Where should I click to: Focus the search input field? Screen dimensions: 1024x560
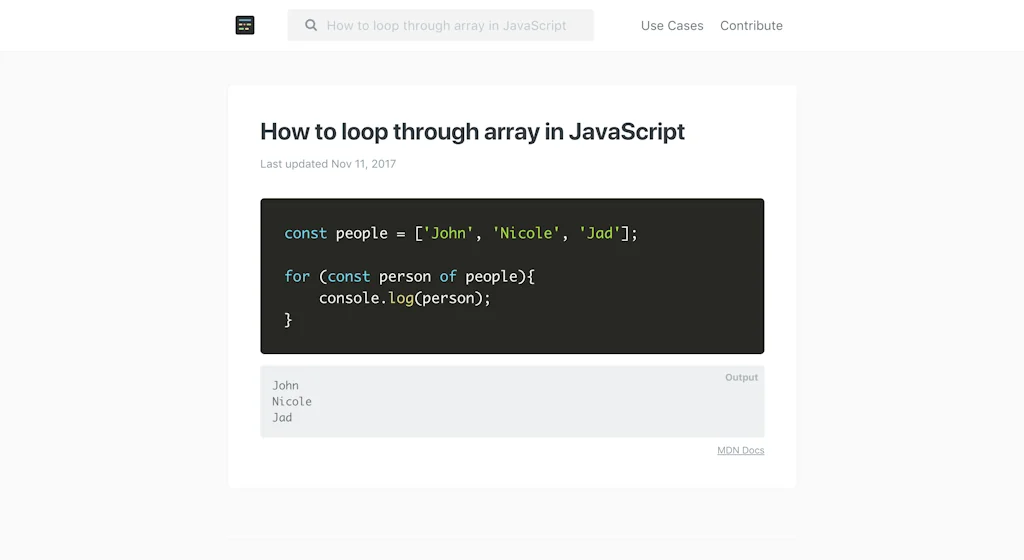coord(441,25)
